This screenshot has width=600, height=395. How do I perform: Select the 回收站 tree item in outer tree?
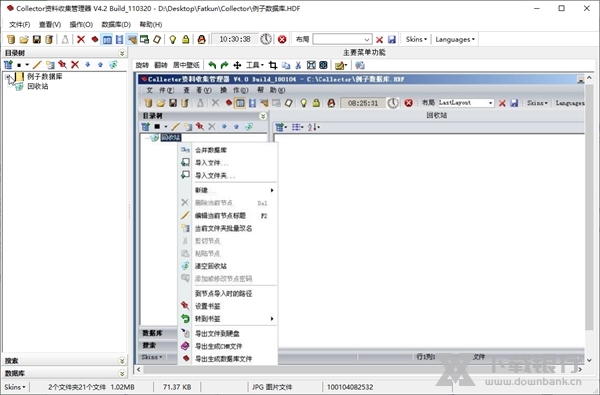pos(38,87)
